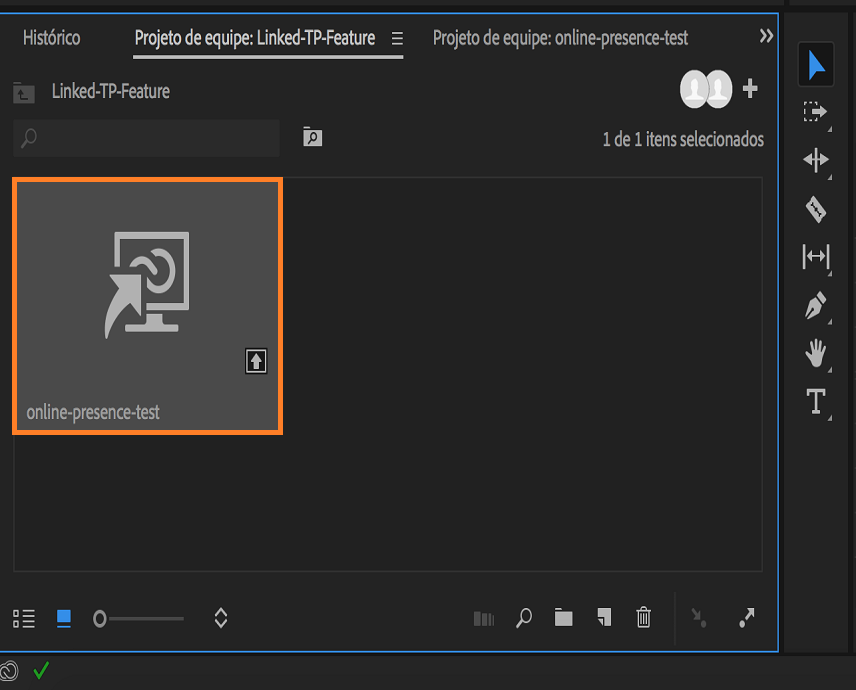Select the Pen tool
This screenshot has height=690, width=856.
click(816, 306)
